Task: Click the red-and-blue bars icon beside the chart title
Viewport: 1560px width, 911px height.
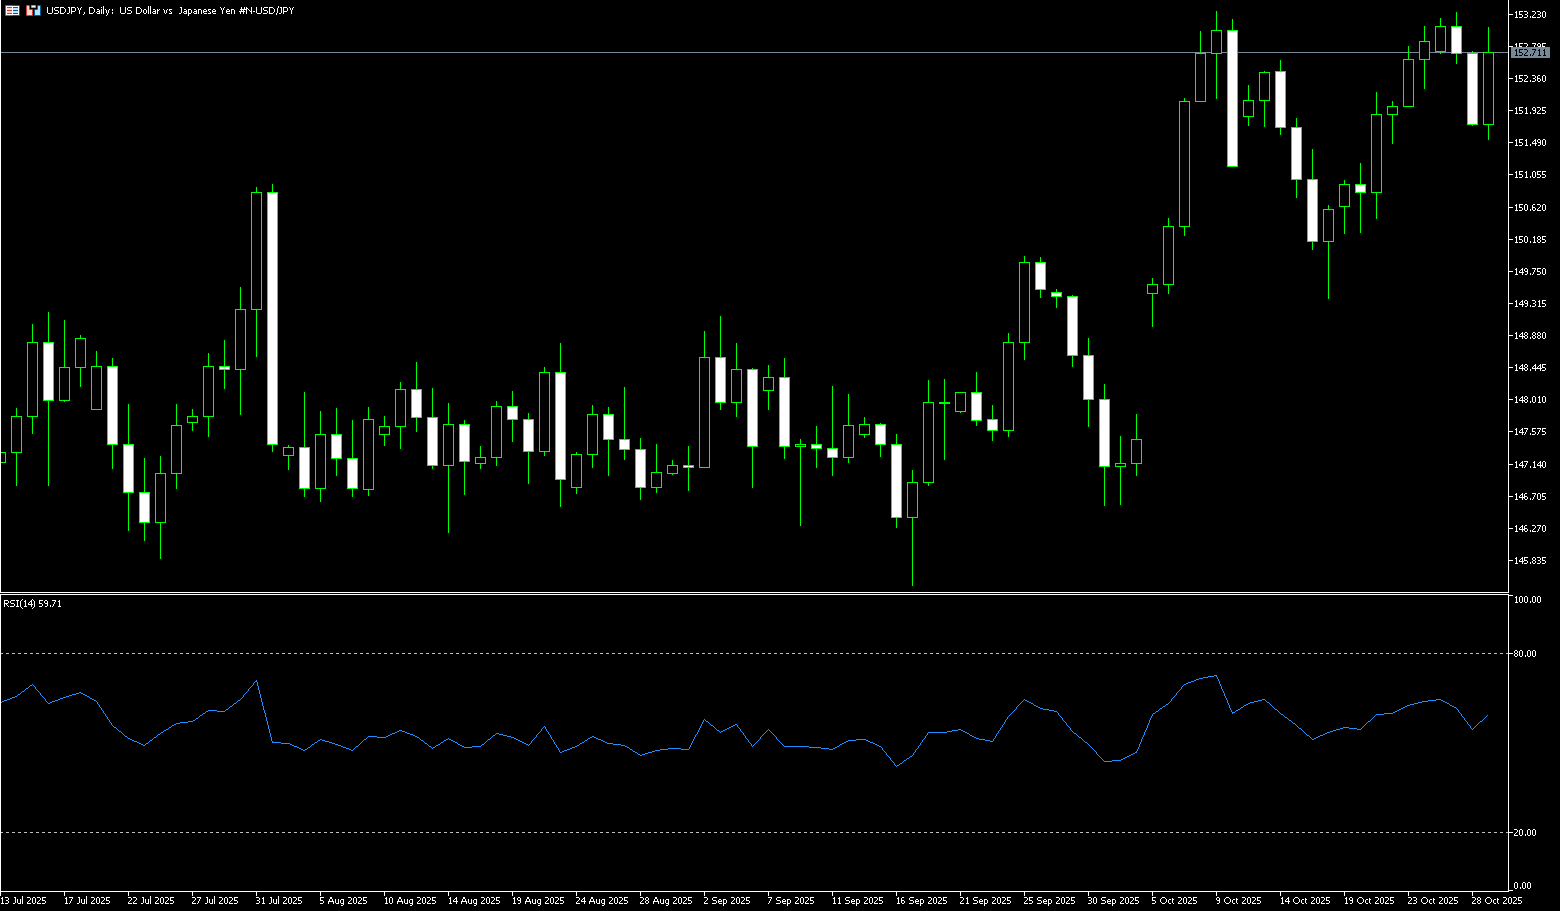Action: click(x=33, y=10)
